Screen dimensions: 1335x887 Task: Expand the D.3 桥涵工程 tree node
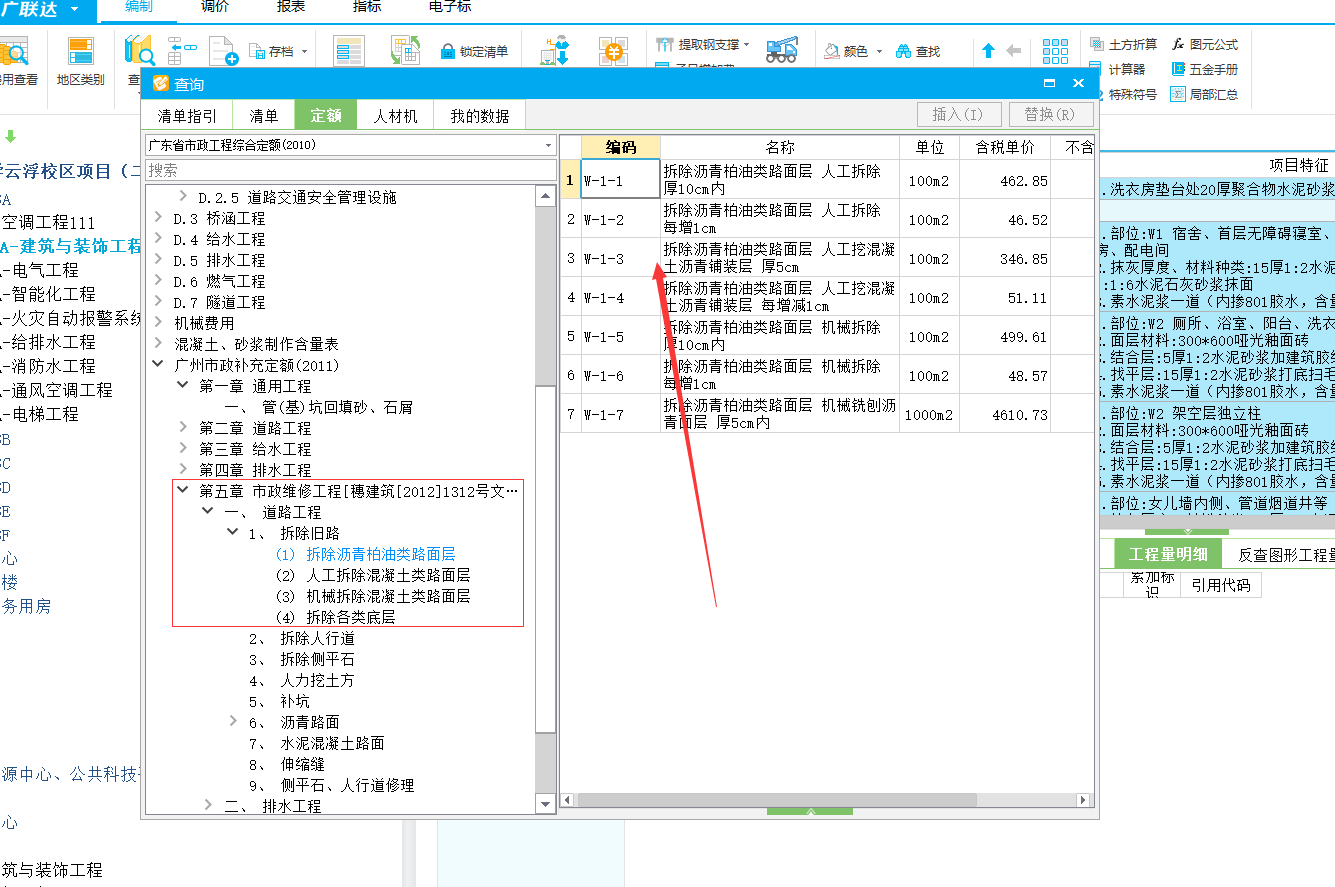(160, 218)
